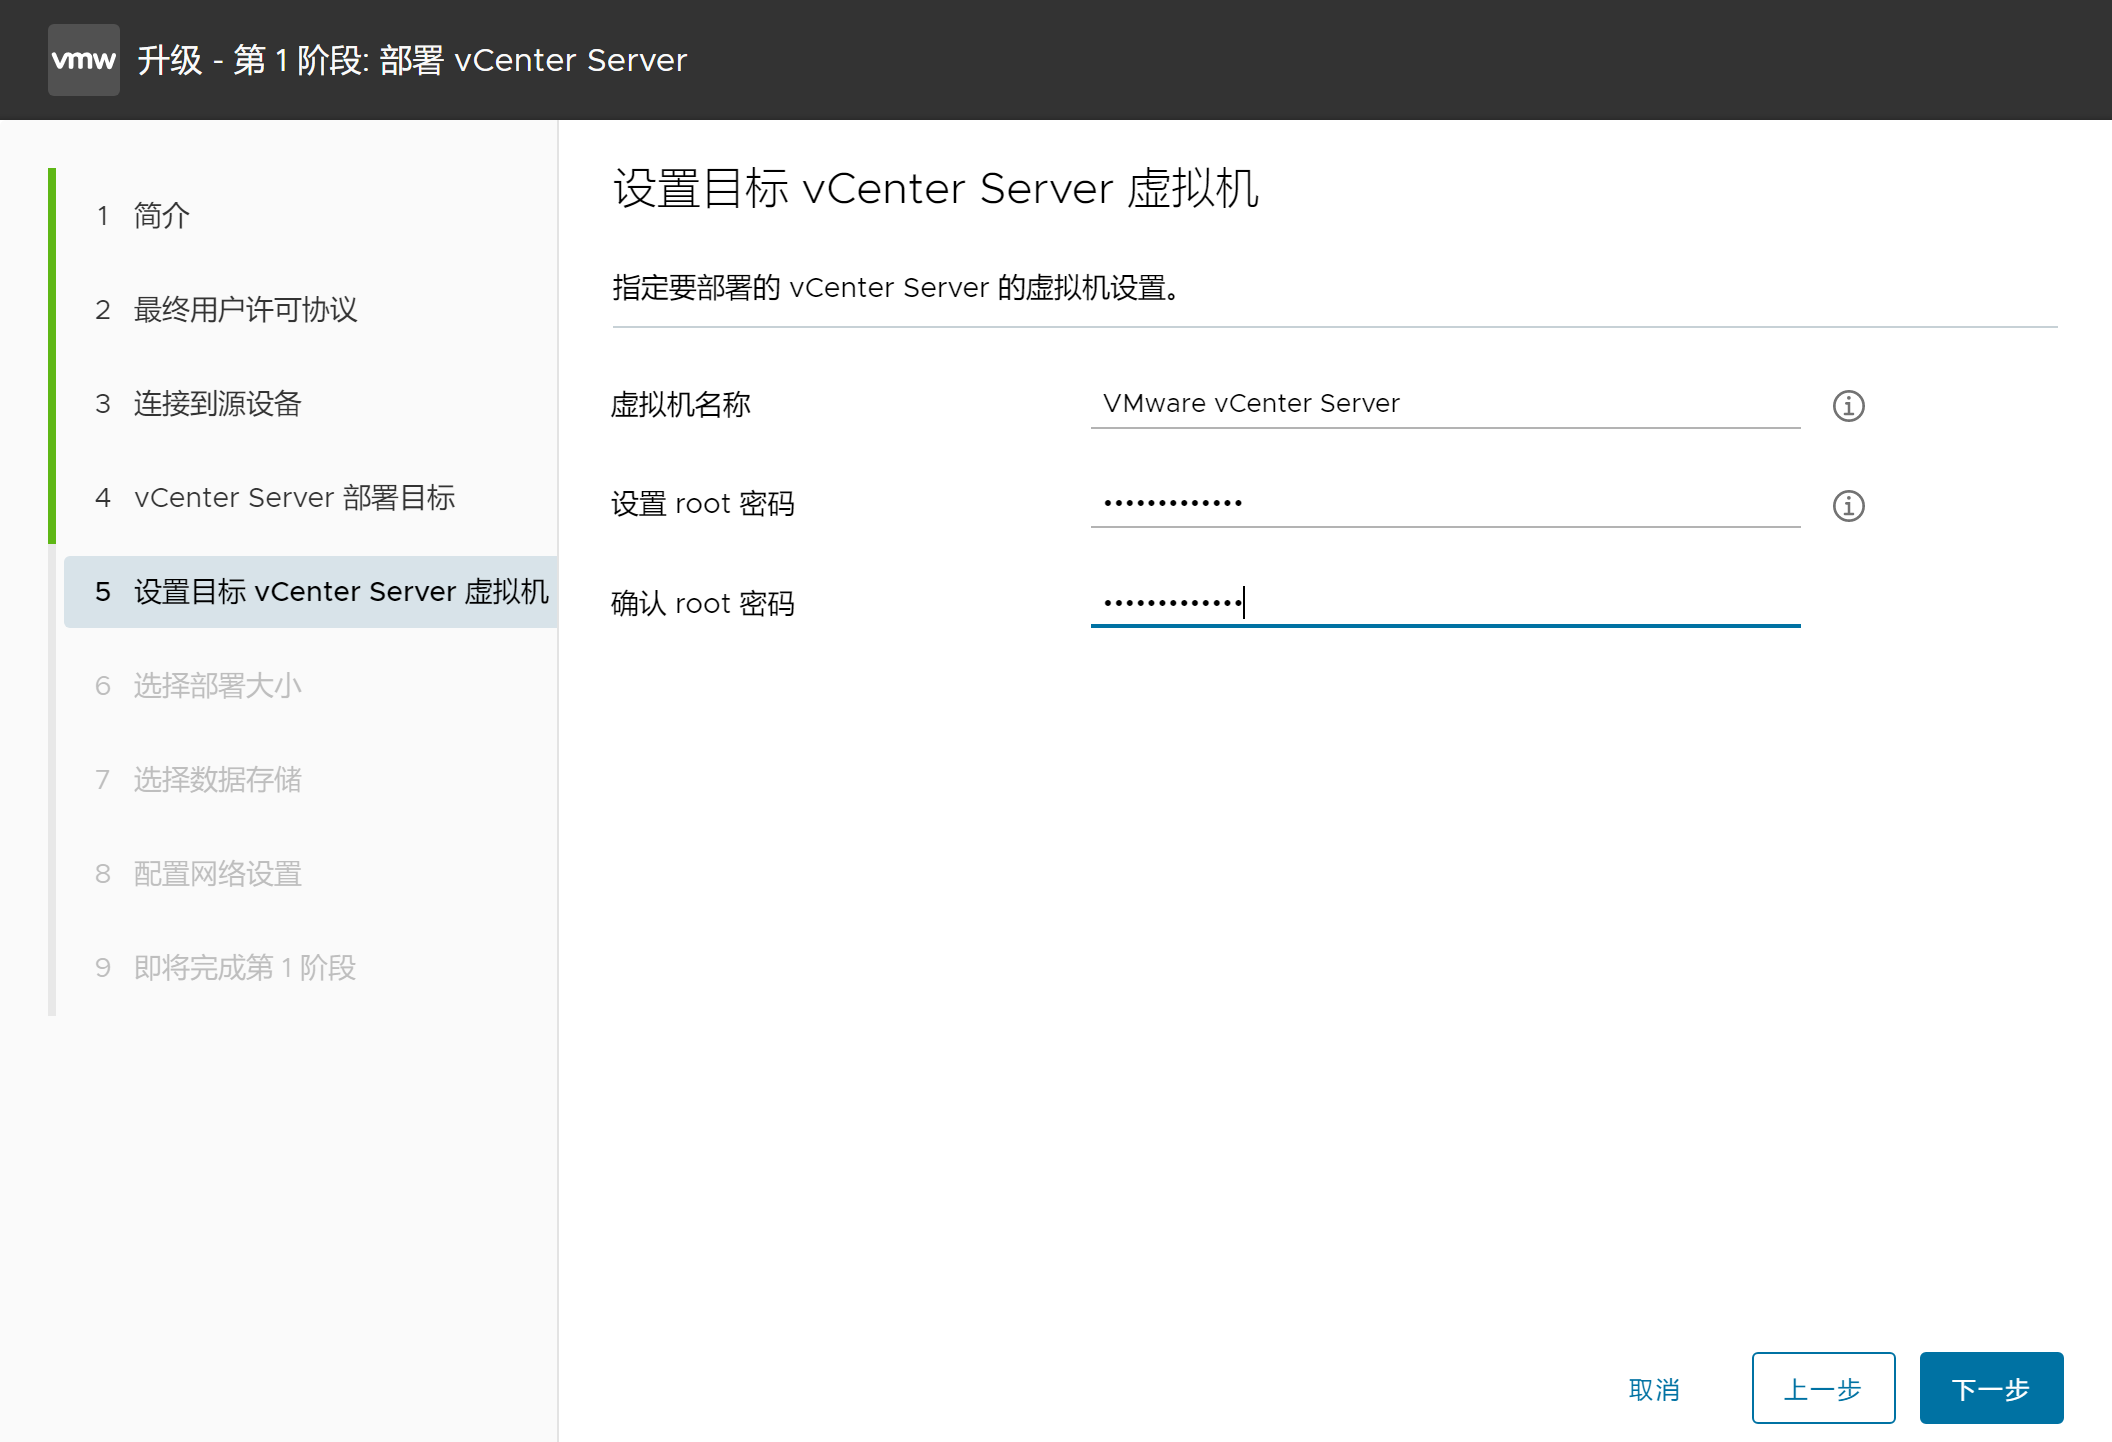Click the 设置 root 密码 label
The height and width of the screenshot is (1442, 2112).
(703, 504)
